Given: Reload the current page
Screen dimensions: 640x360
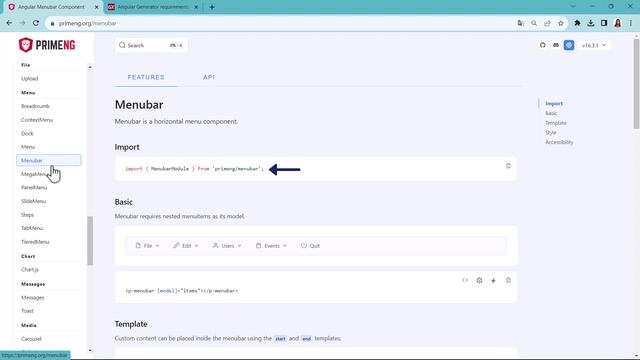Looking at the screenshot, I should [36, 23].
